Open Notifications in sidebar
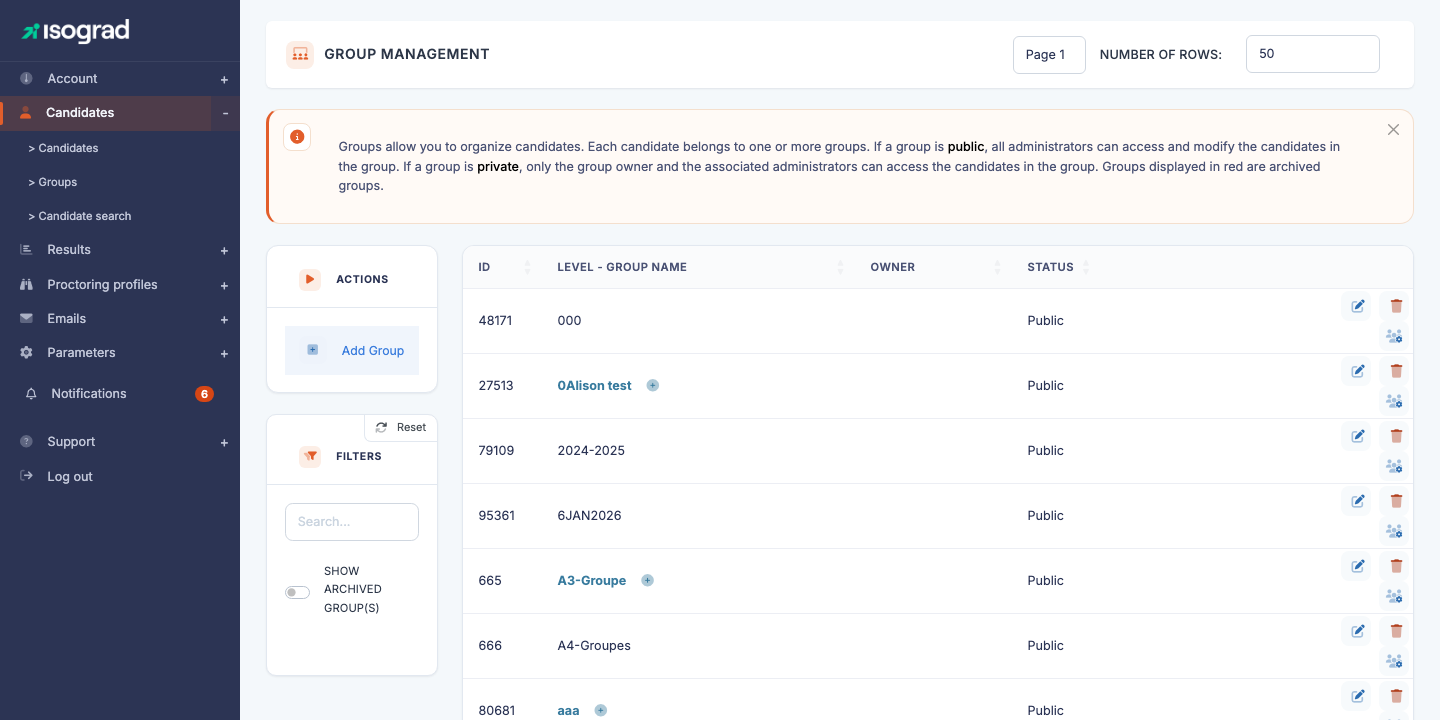The width and height of the screenshot is (1440, 720). point(89,394)
